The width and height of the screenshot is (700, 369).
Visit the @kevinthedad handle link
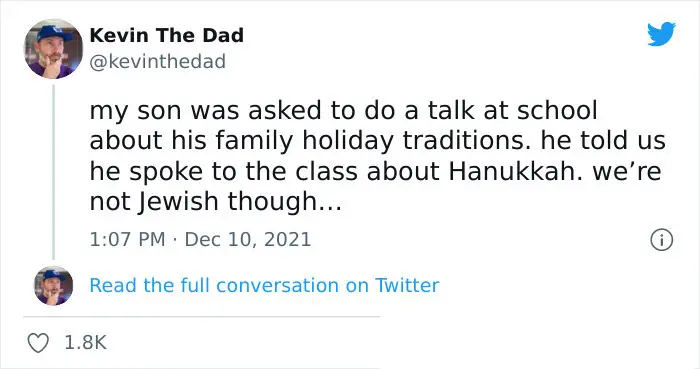tap(158, 62)
